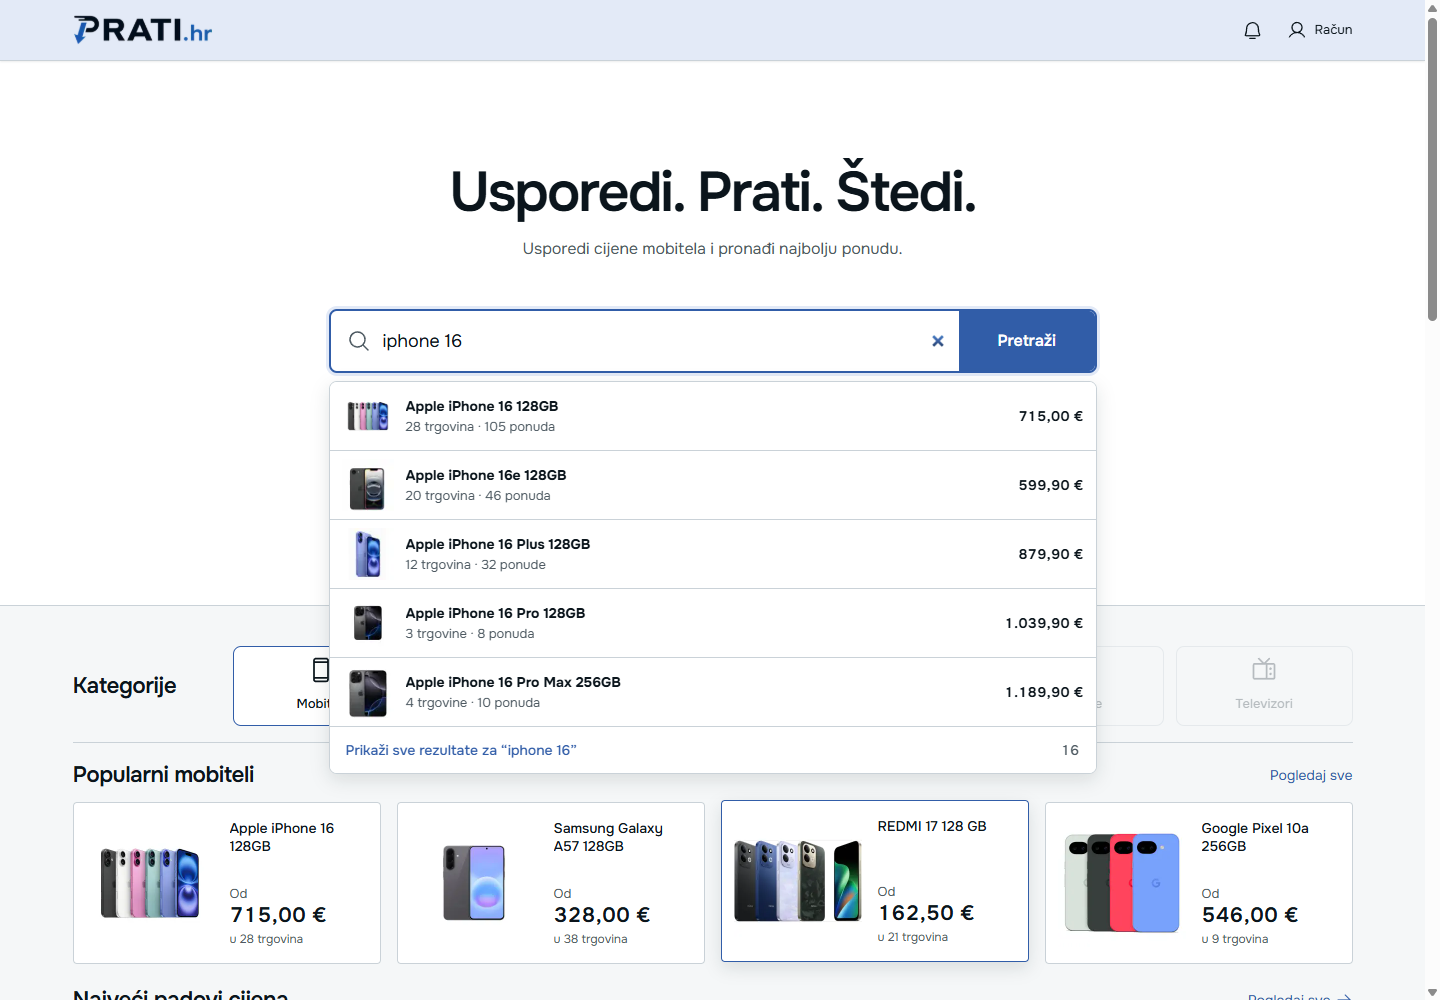Click "12 trgovina · 32 ponude" text
The image size is (1440, 1000).
(476, 565)
